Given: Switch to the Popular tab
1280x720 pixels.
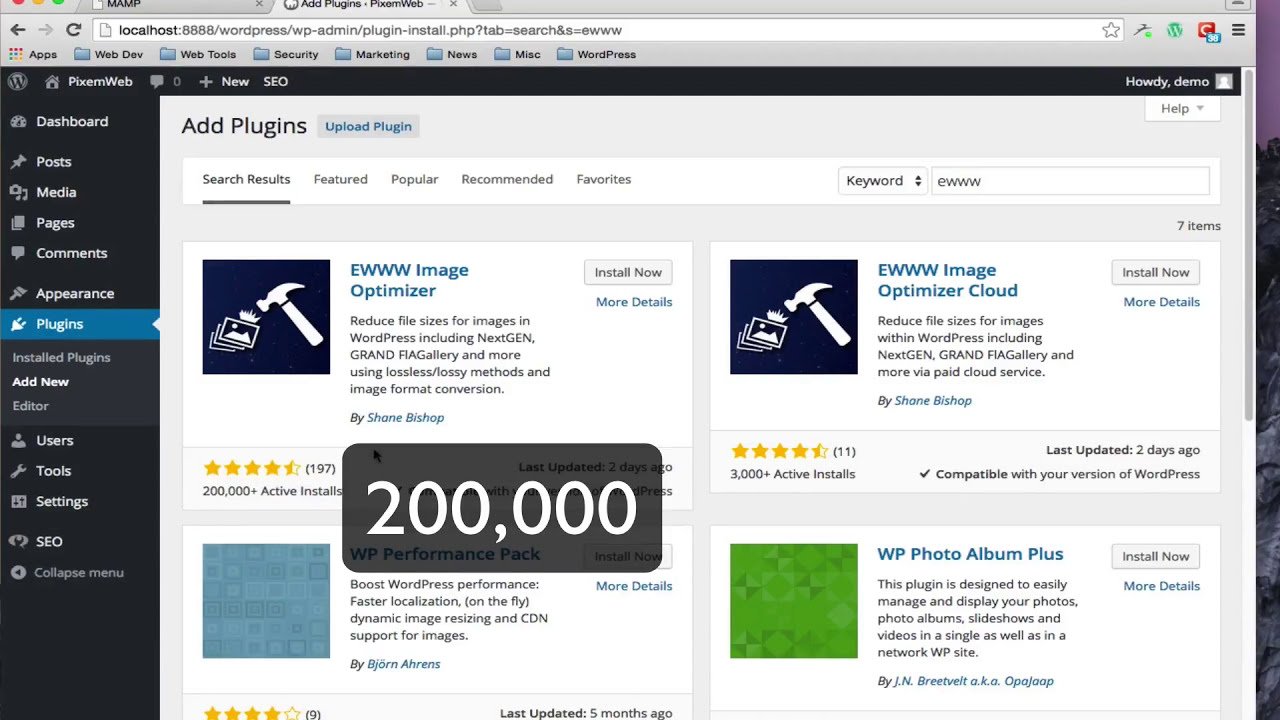Looking at the screenshot, I should [414, 179].
